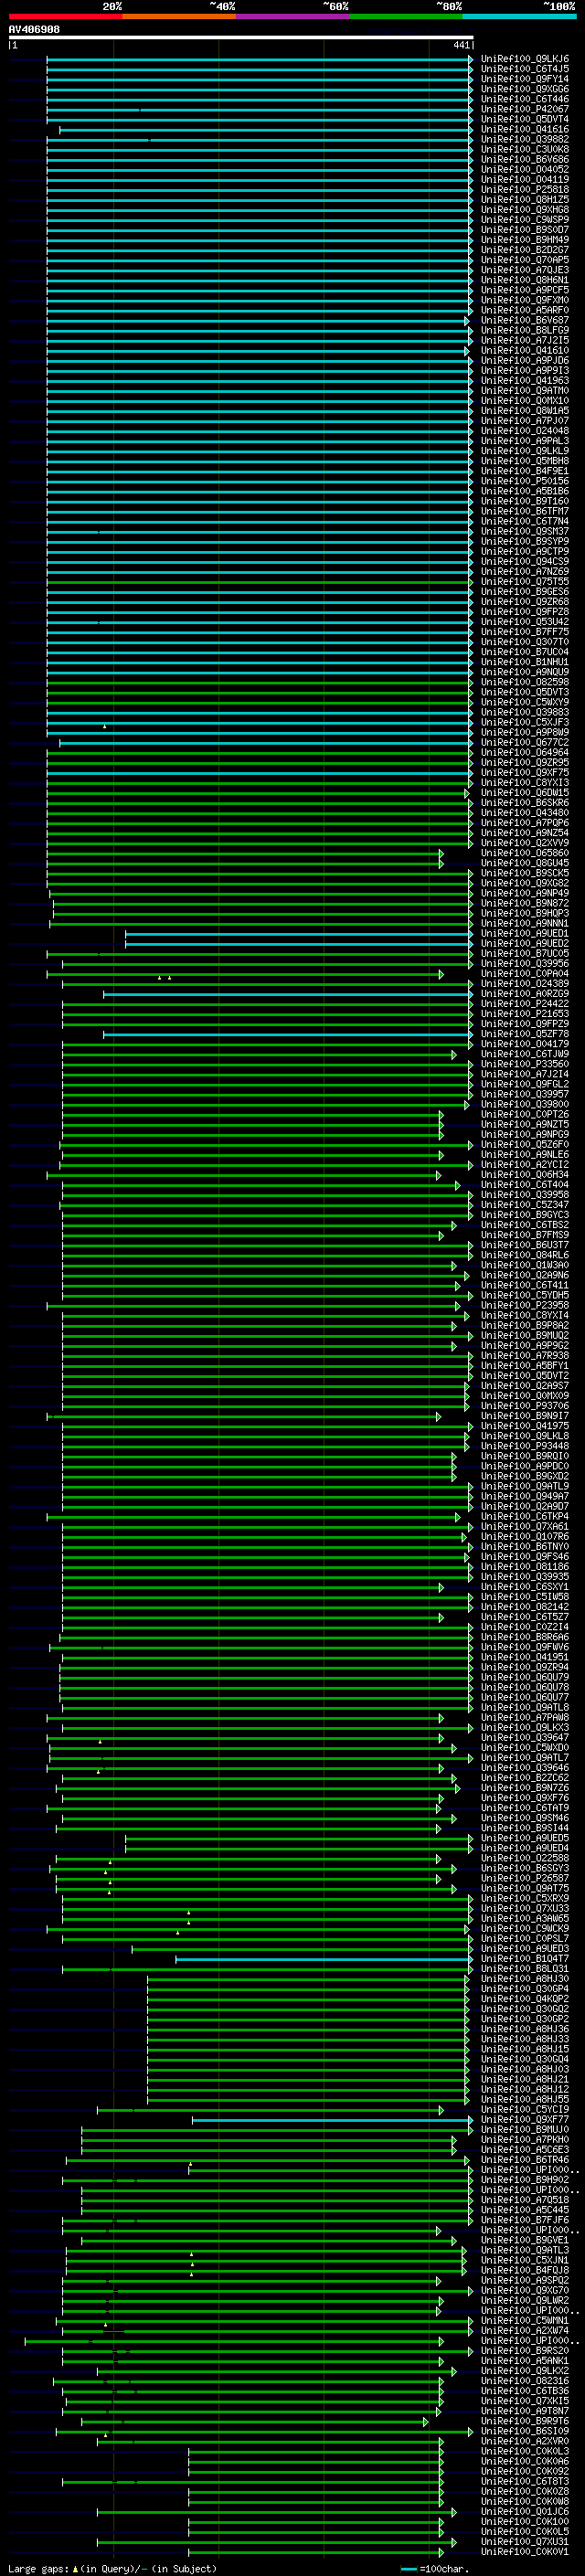Select hit label UniRef100_A7PJ07
The width and height of the screenshot is (585, 2576).
525,421
